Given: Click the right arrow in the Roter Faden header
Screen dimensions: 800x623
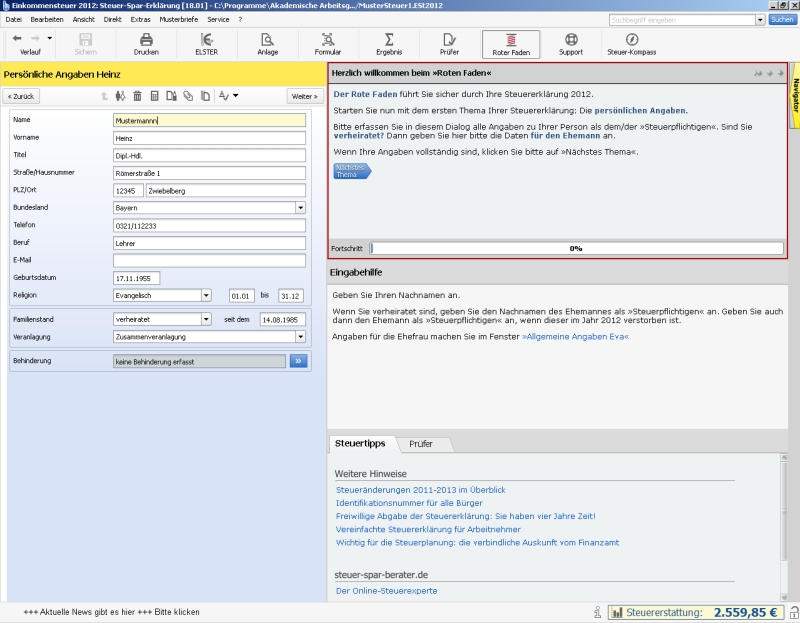Looking at the screenshot, I should [x=781, y=73].
